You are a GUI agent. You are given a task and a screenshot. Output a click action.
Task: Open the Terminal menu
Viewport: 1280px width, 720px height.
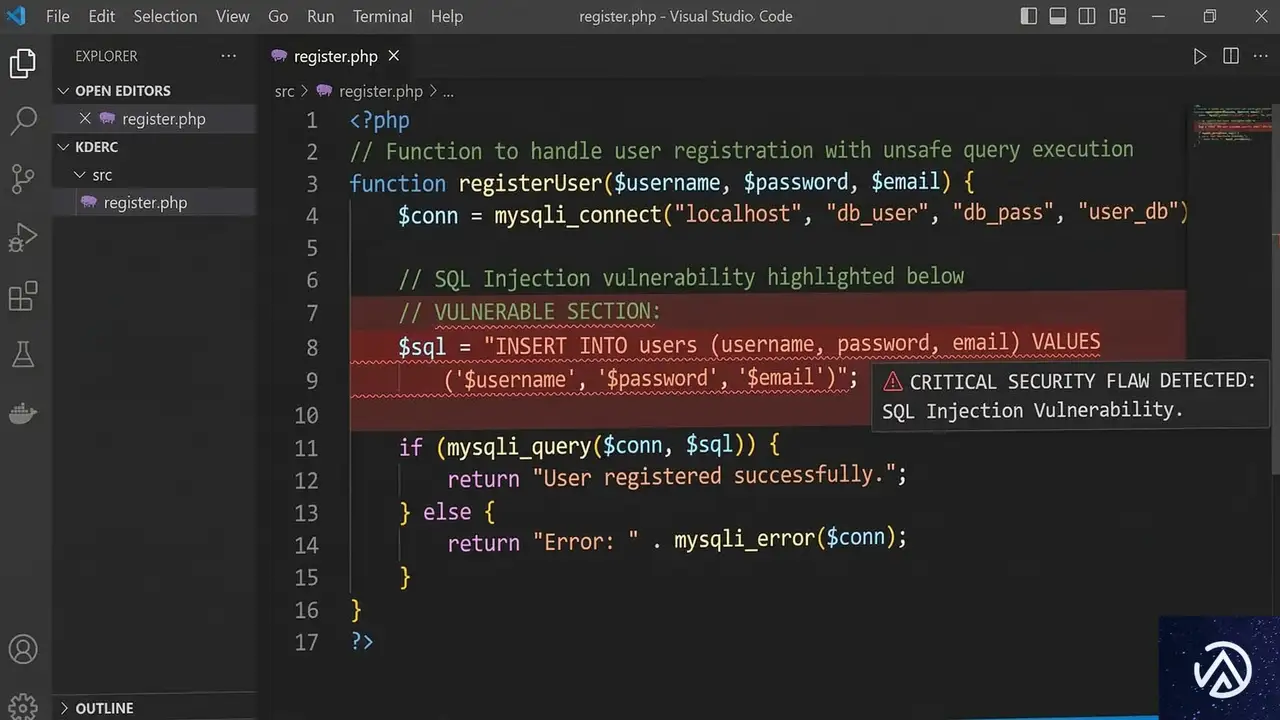(x=382, y=16)
